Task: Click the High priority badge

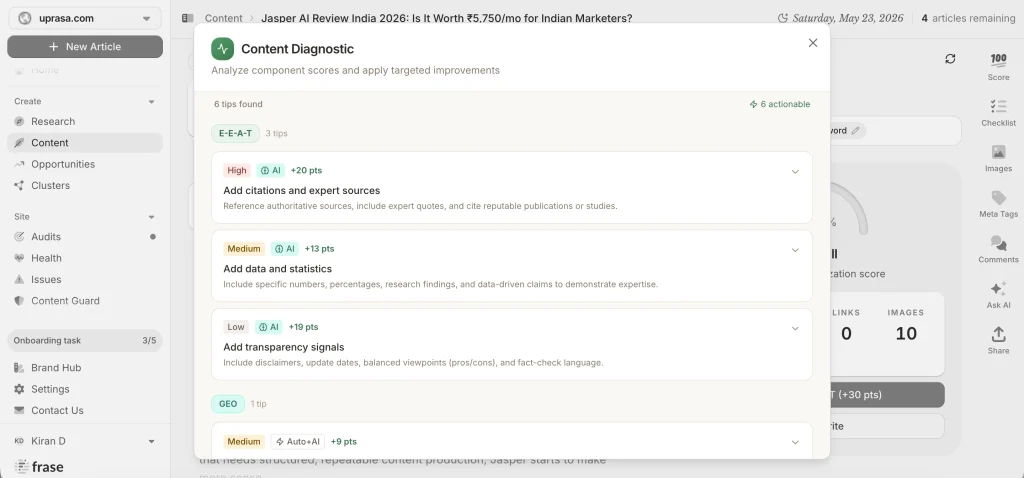Action: pyautogui.click(x=237, y=170)
